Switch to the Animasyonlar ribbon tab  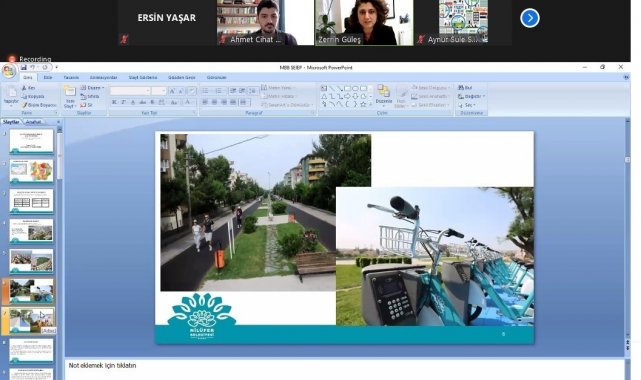pos(103,77)
